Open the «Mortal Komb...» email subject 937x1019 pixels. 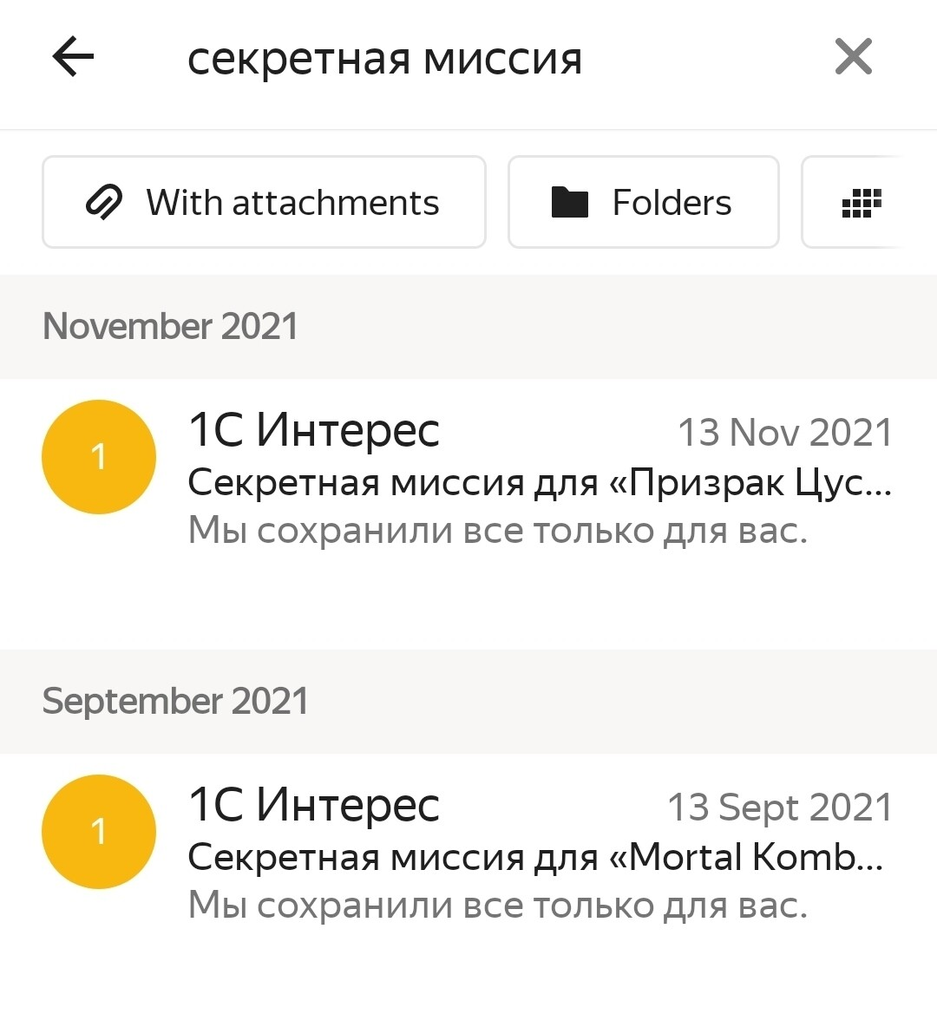[536, 858]
